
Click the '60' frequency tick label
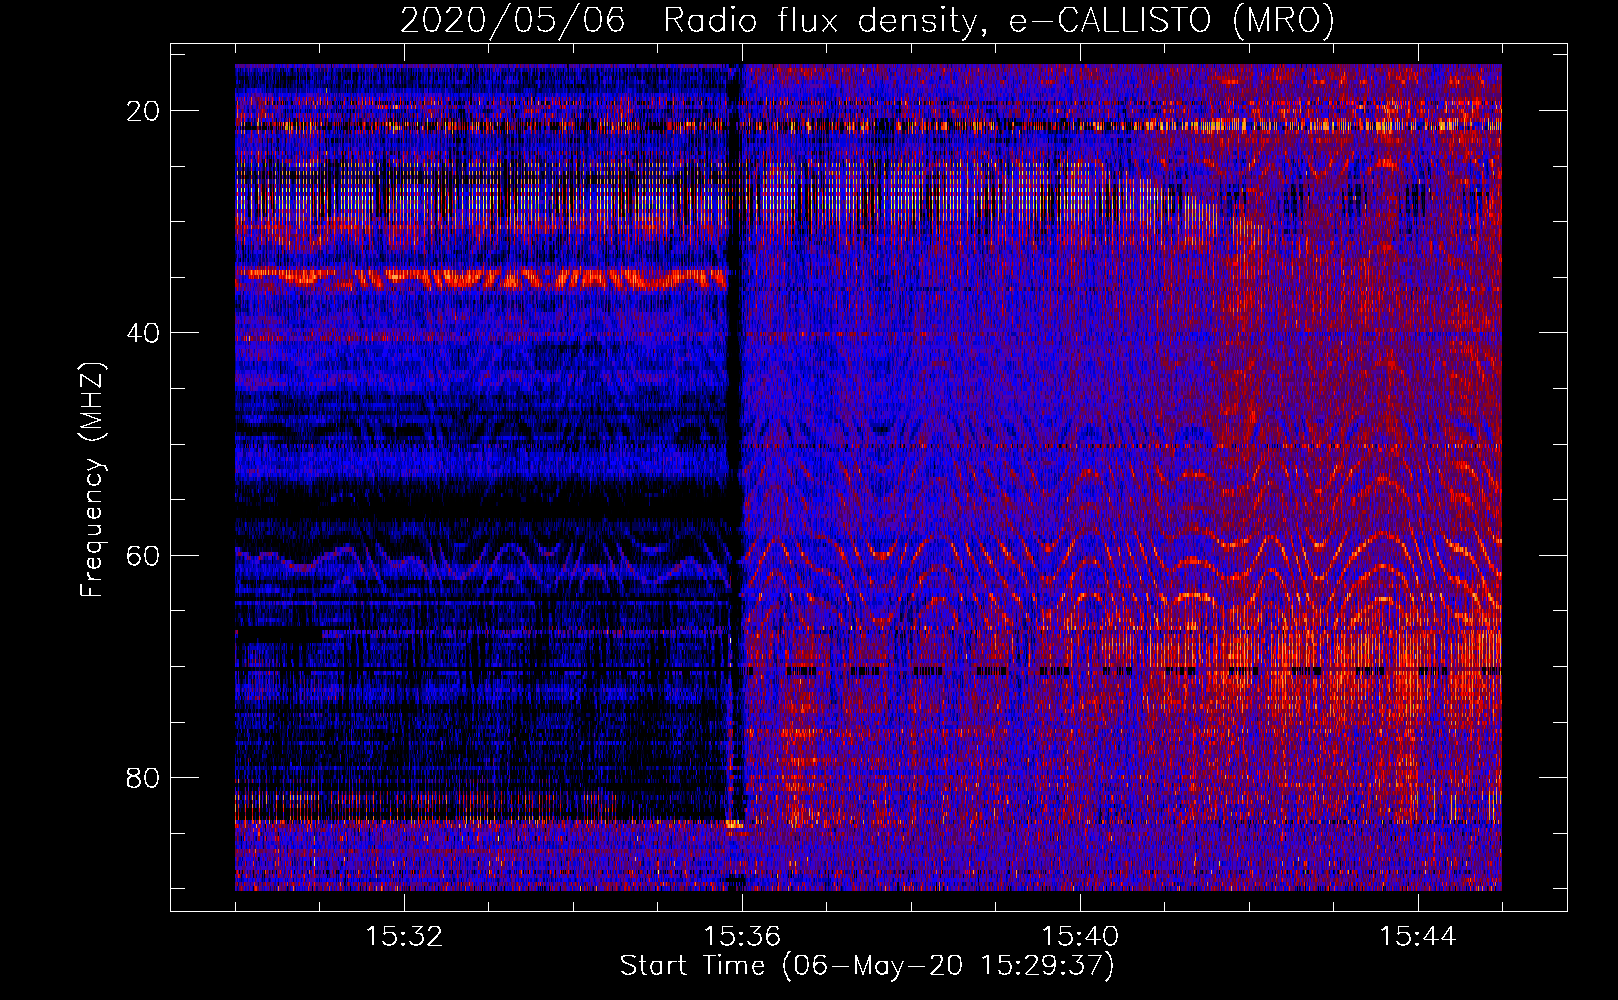click(x=143, y=555)
